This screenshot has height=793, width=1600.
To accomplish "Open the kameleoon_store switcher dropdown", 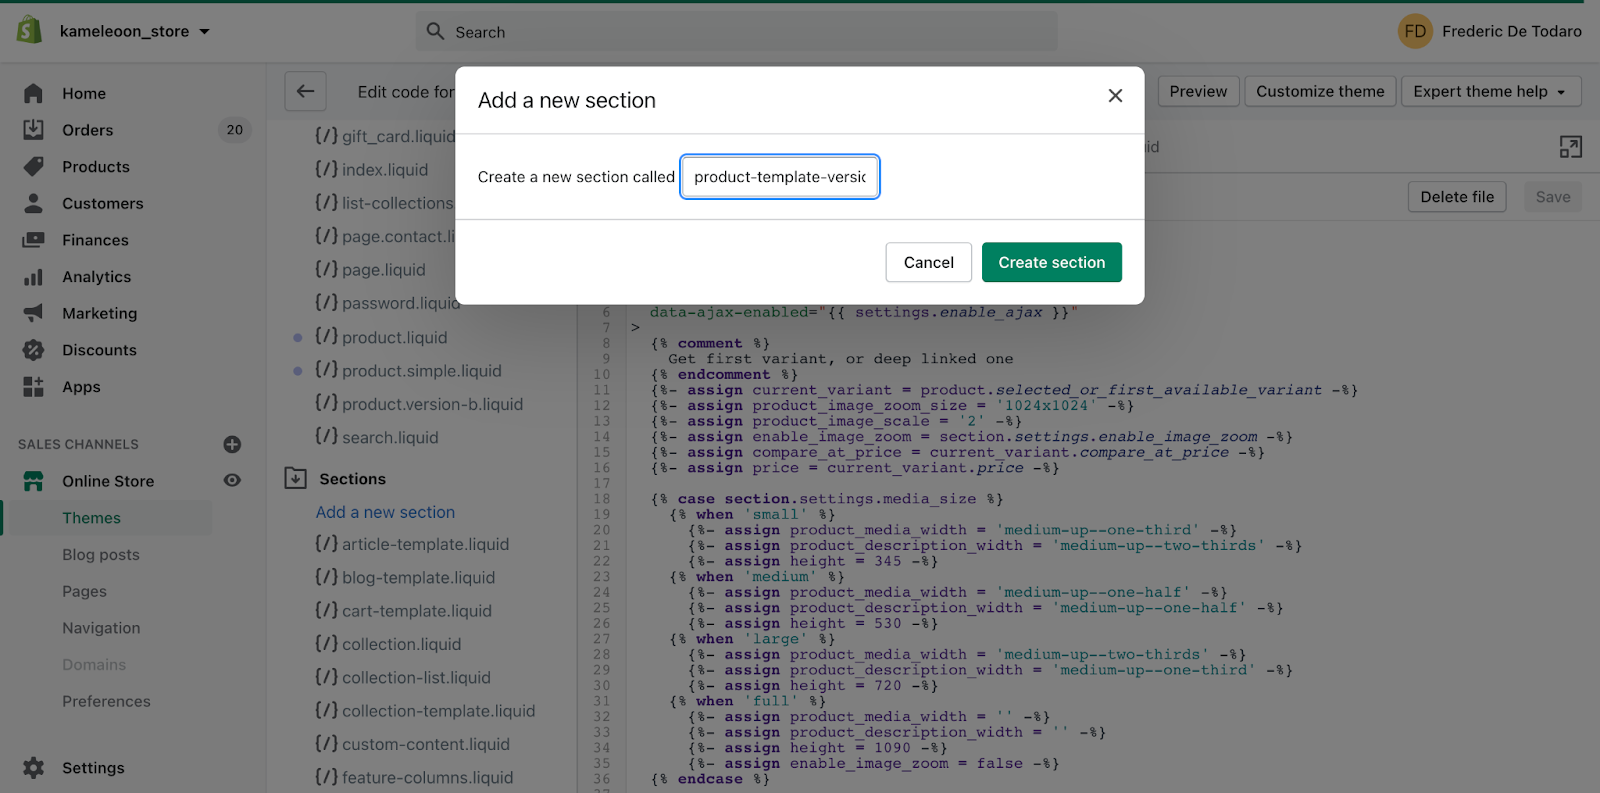I will (135, 31).
